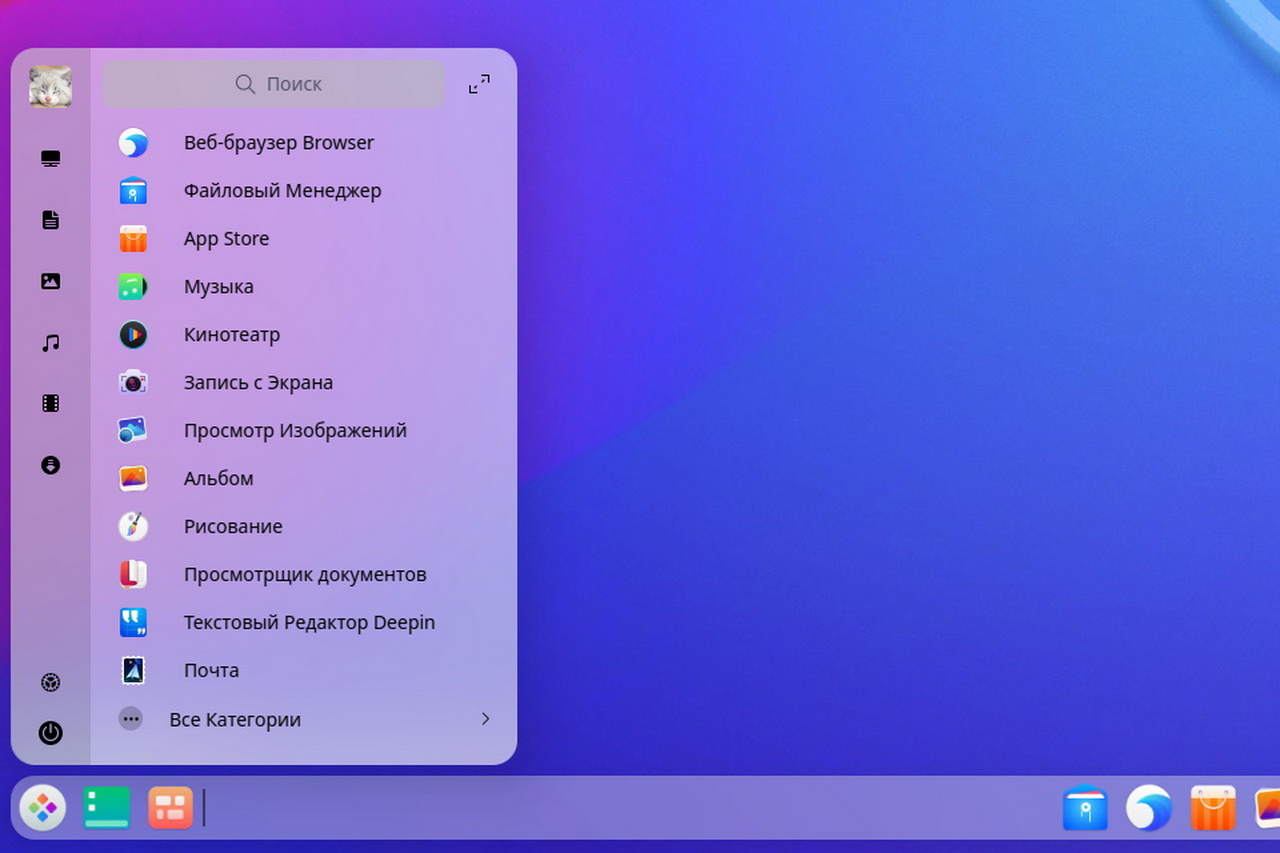The image size is (1280, 853).
Task: Select the Запись с Экрана label
Action: tap(258, 383)
